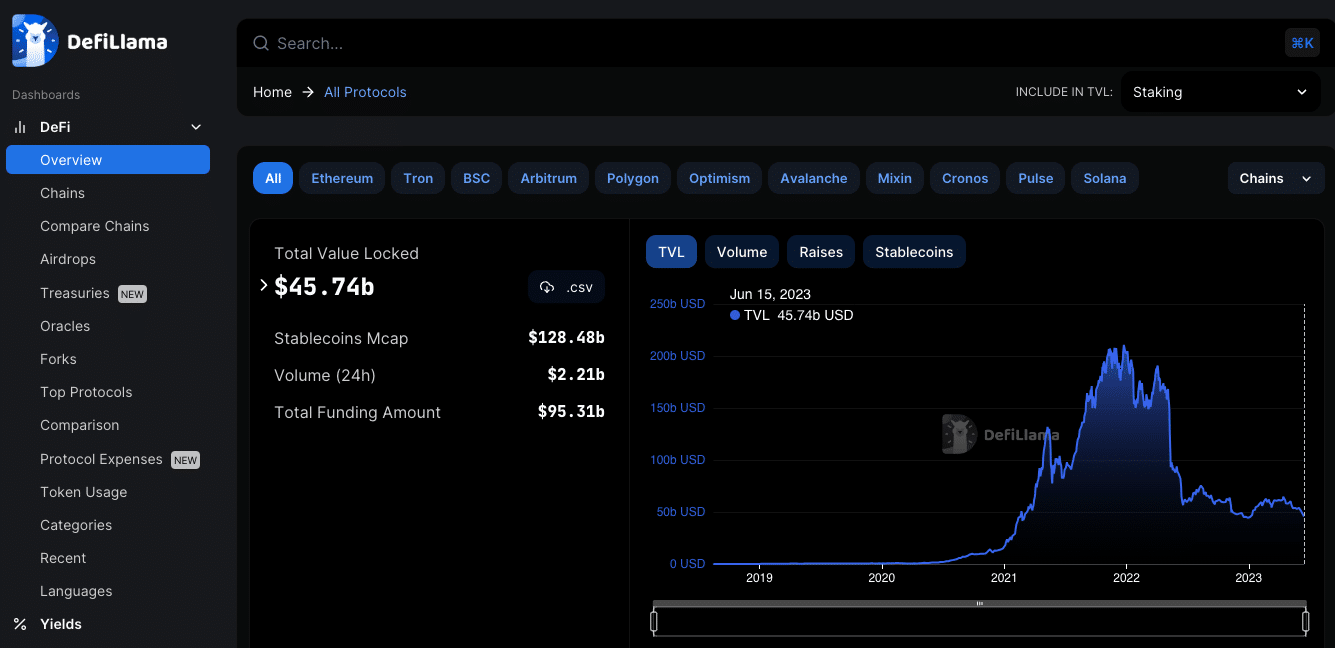
Task: Open the Stablecoins tab
Action: 913,251
